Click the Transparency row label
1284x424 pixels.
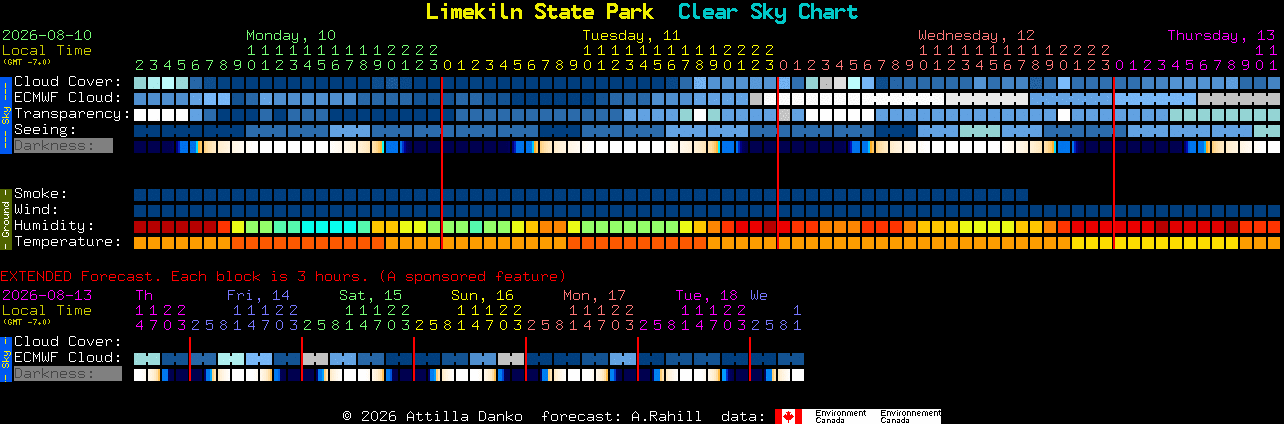(73, 114)
